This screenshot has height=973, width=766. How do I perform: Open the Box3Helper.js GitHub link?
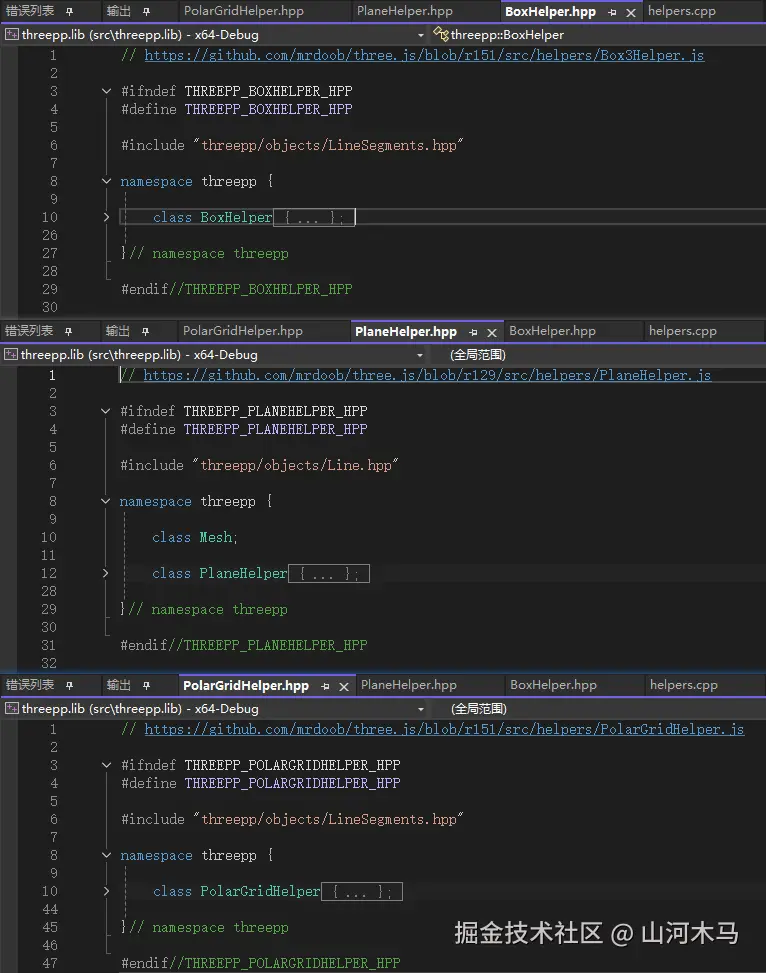pyautogui.click(x=424, y=56)
